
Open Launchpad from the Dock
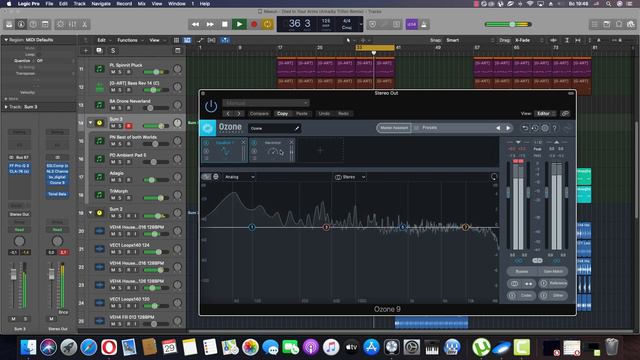(x=69, y=347)
